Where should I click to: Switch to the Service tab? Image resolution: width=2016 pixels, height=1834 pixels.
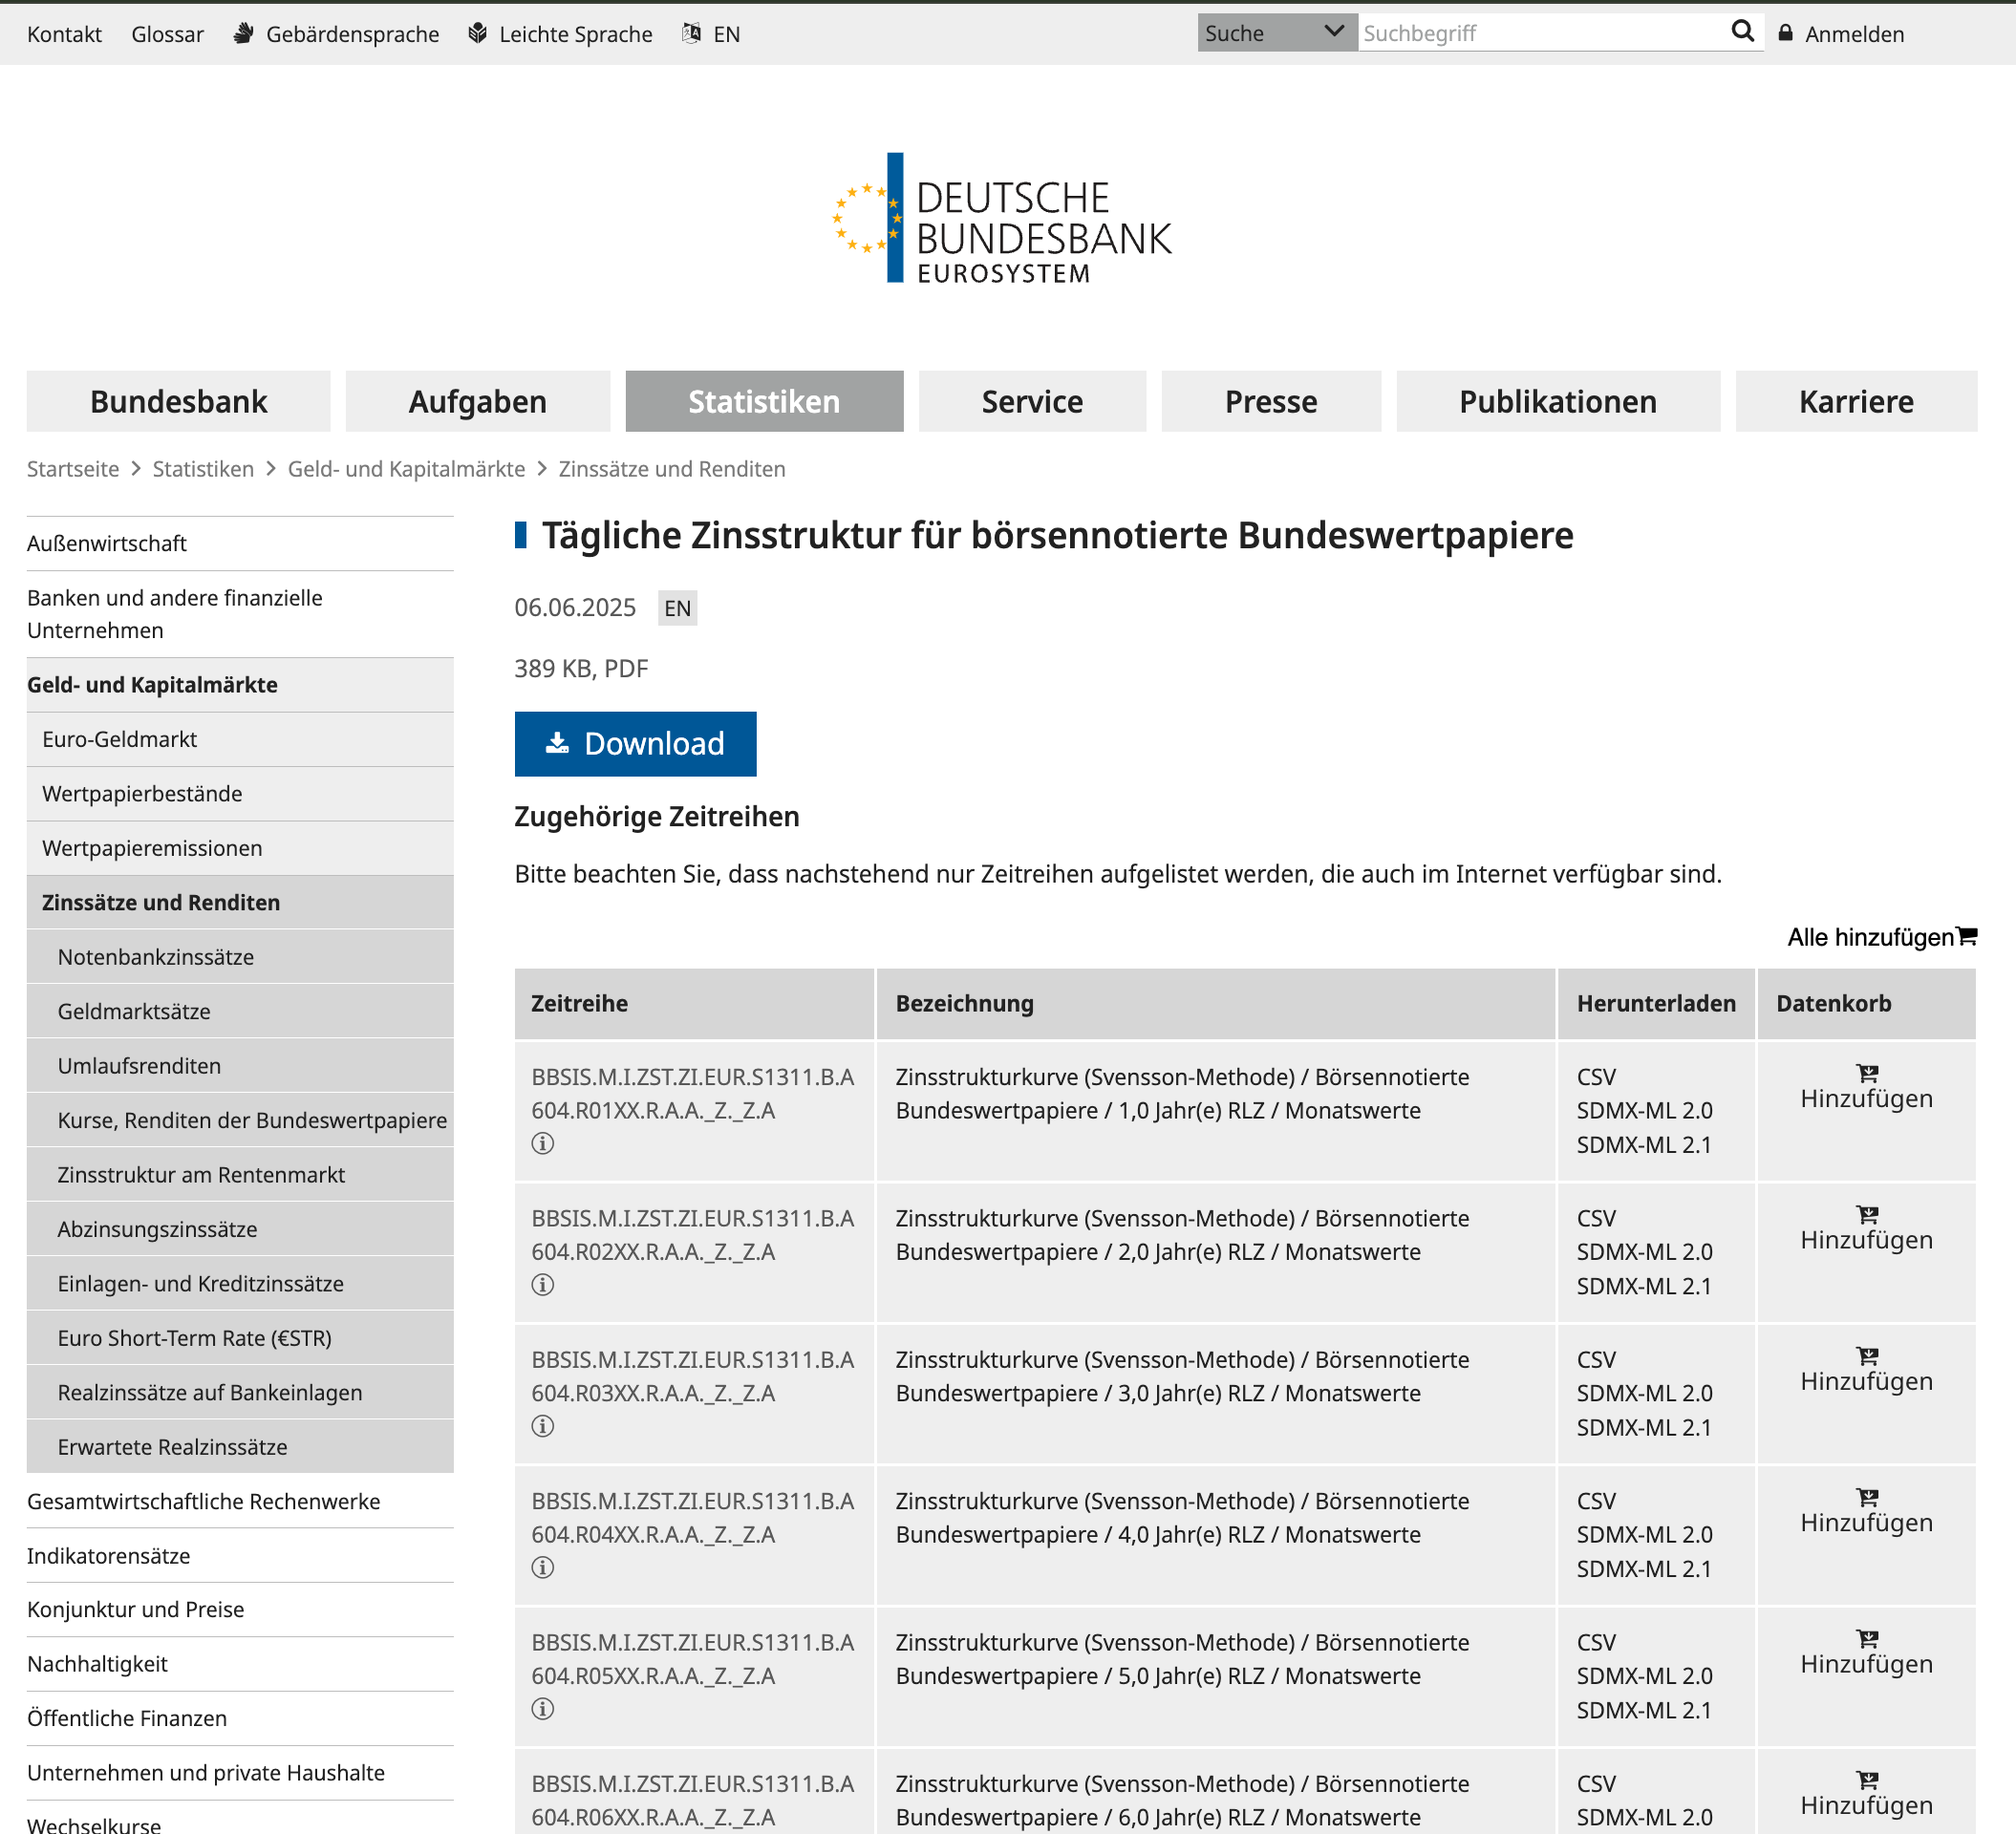tap(1032, 401)
